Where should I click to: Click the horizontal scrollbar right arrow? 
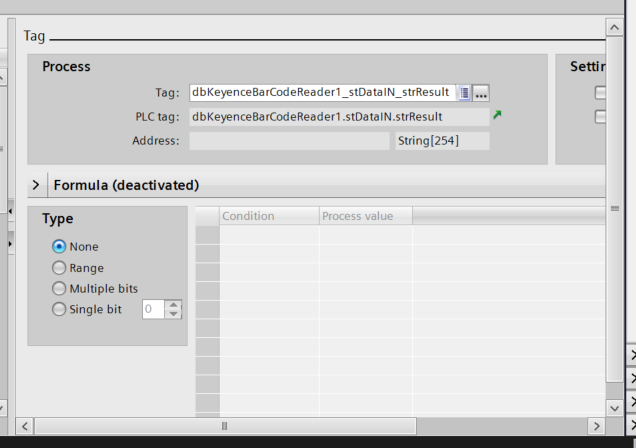(596, 426)
